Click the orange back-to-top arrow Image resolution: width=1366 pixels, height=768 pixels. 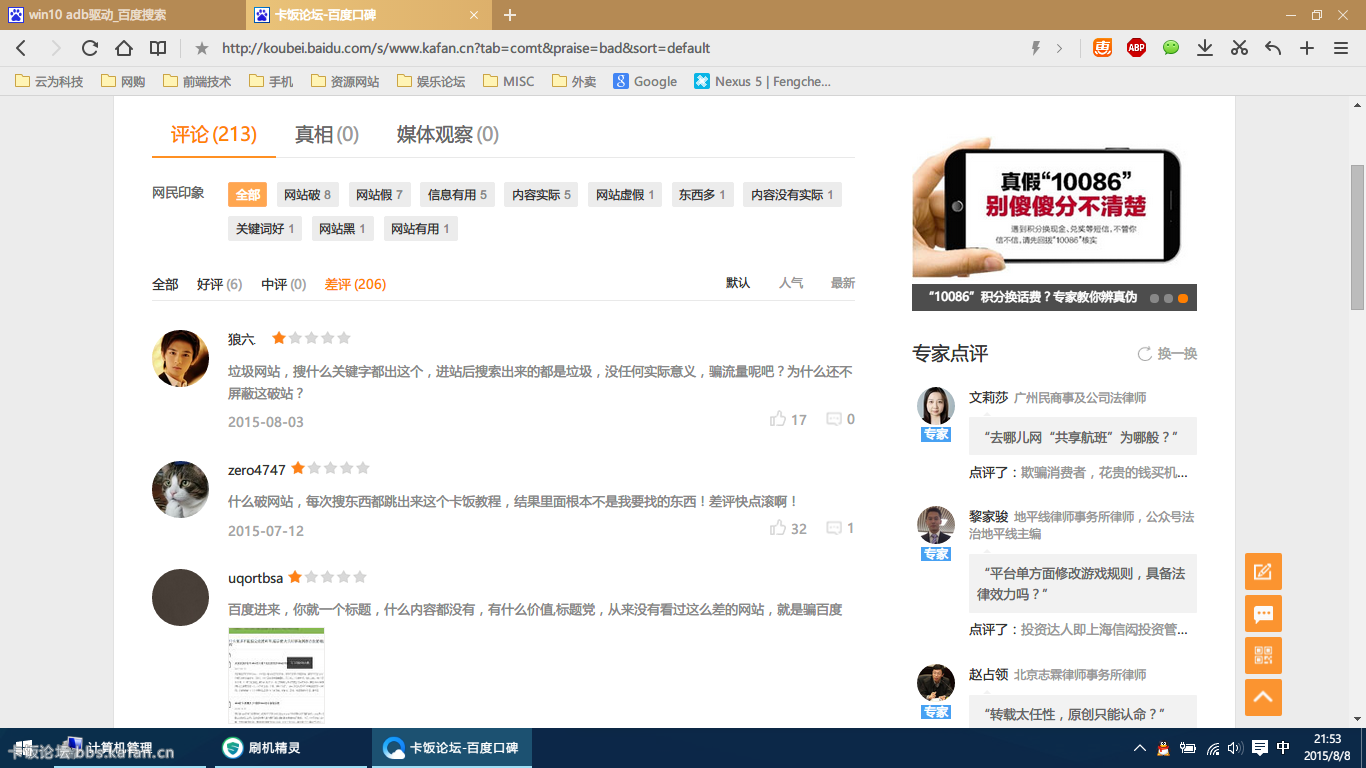tap(1263, 698)
